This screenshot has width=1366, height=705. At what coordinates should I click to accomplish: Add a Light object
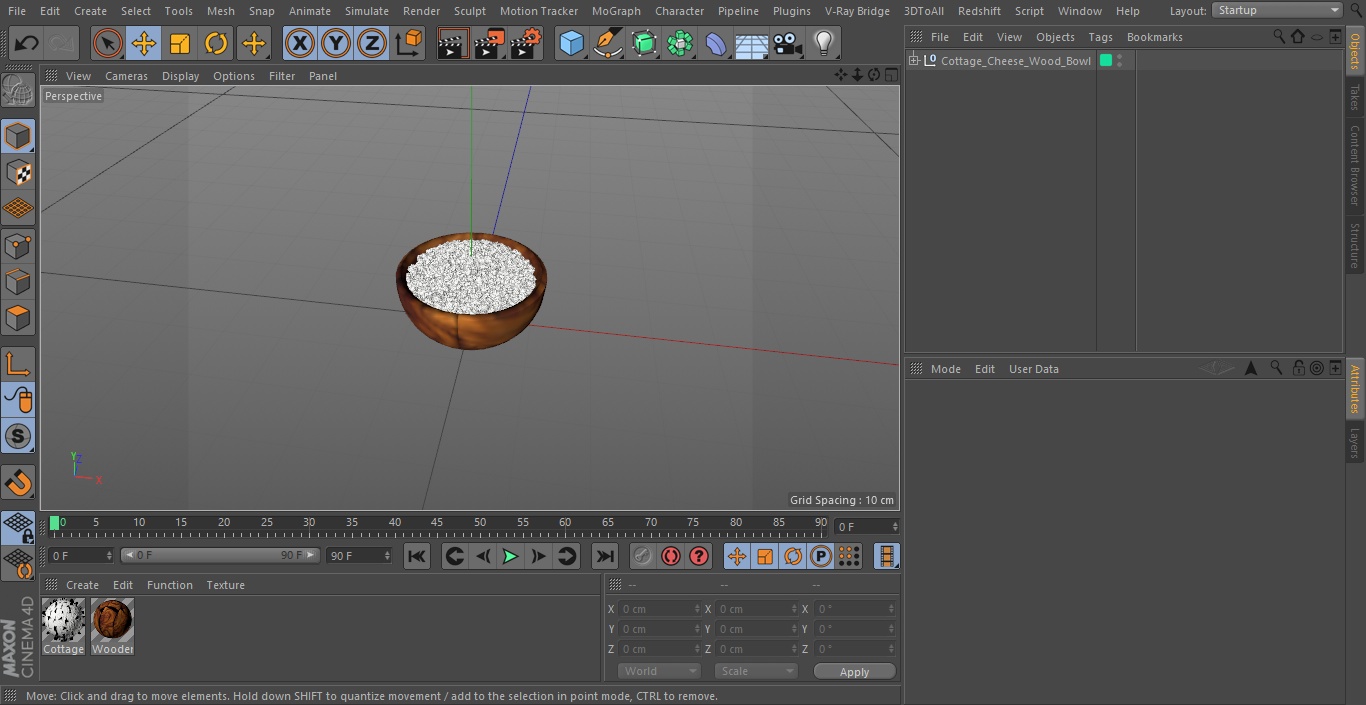[x=824, y=43]
